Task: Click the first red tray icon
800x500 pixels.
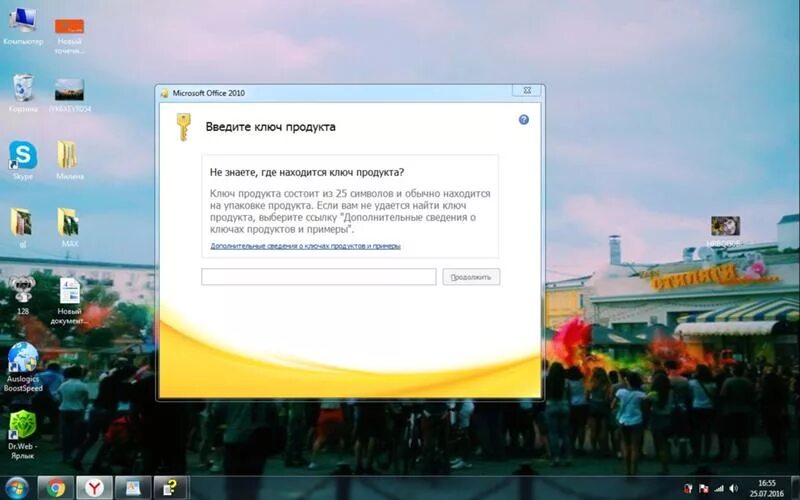Action: point(688,488)
